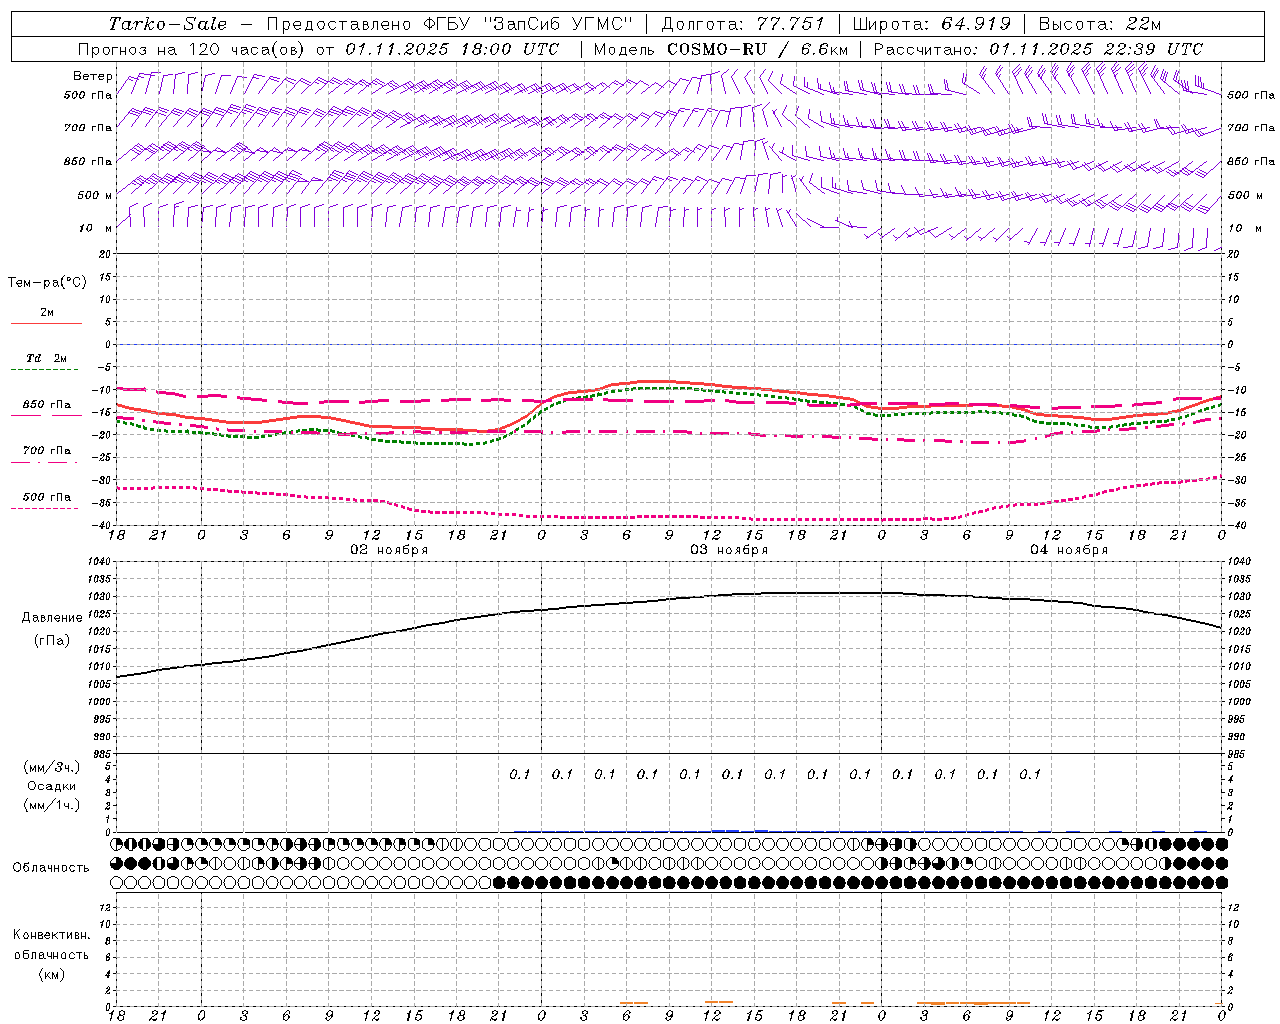Click "Прогноз на 120 часа(ов)" forecast text
The image size is (1280, 1024).
pos(192,49)
